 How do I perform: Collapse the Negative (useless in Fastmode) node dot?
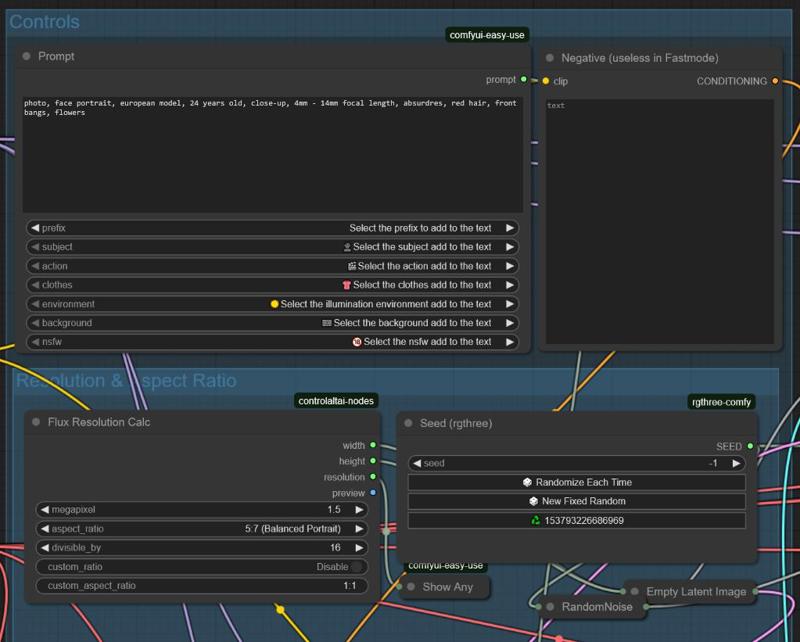[x=549, y=58]
